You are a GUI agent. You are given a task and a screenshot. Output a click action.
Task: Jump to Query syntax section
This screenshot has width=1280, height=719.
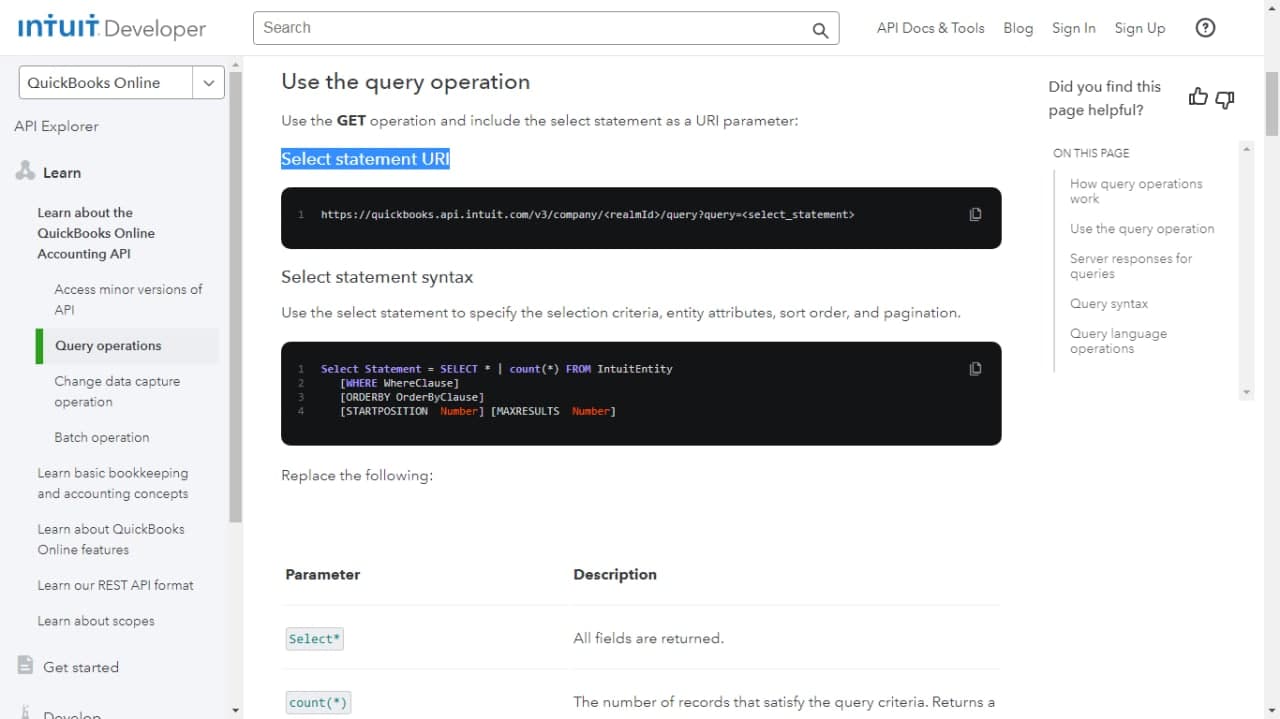pos(1109,304)
